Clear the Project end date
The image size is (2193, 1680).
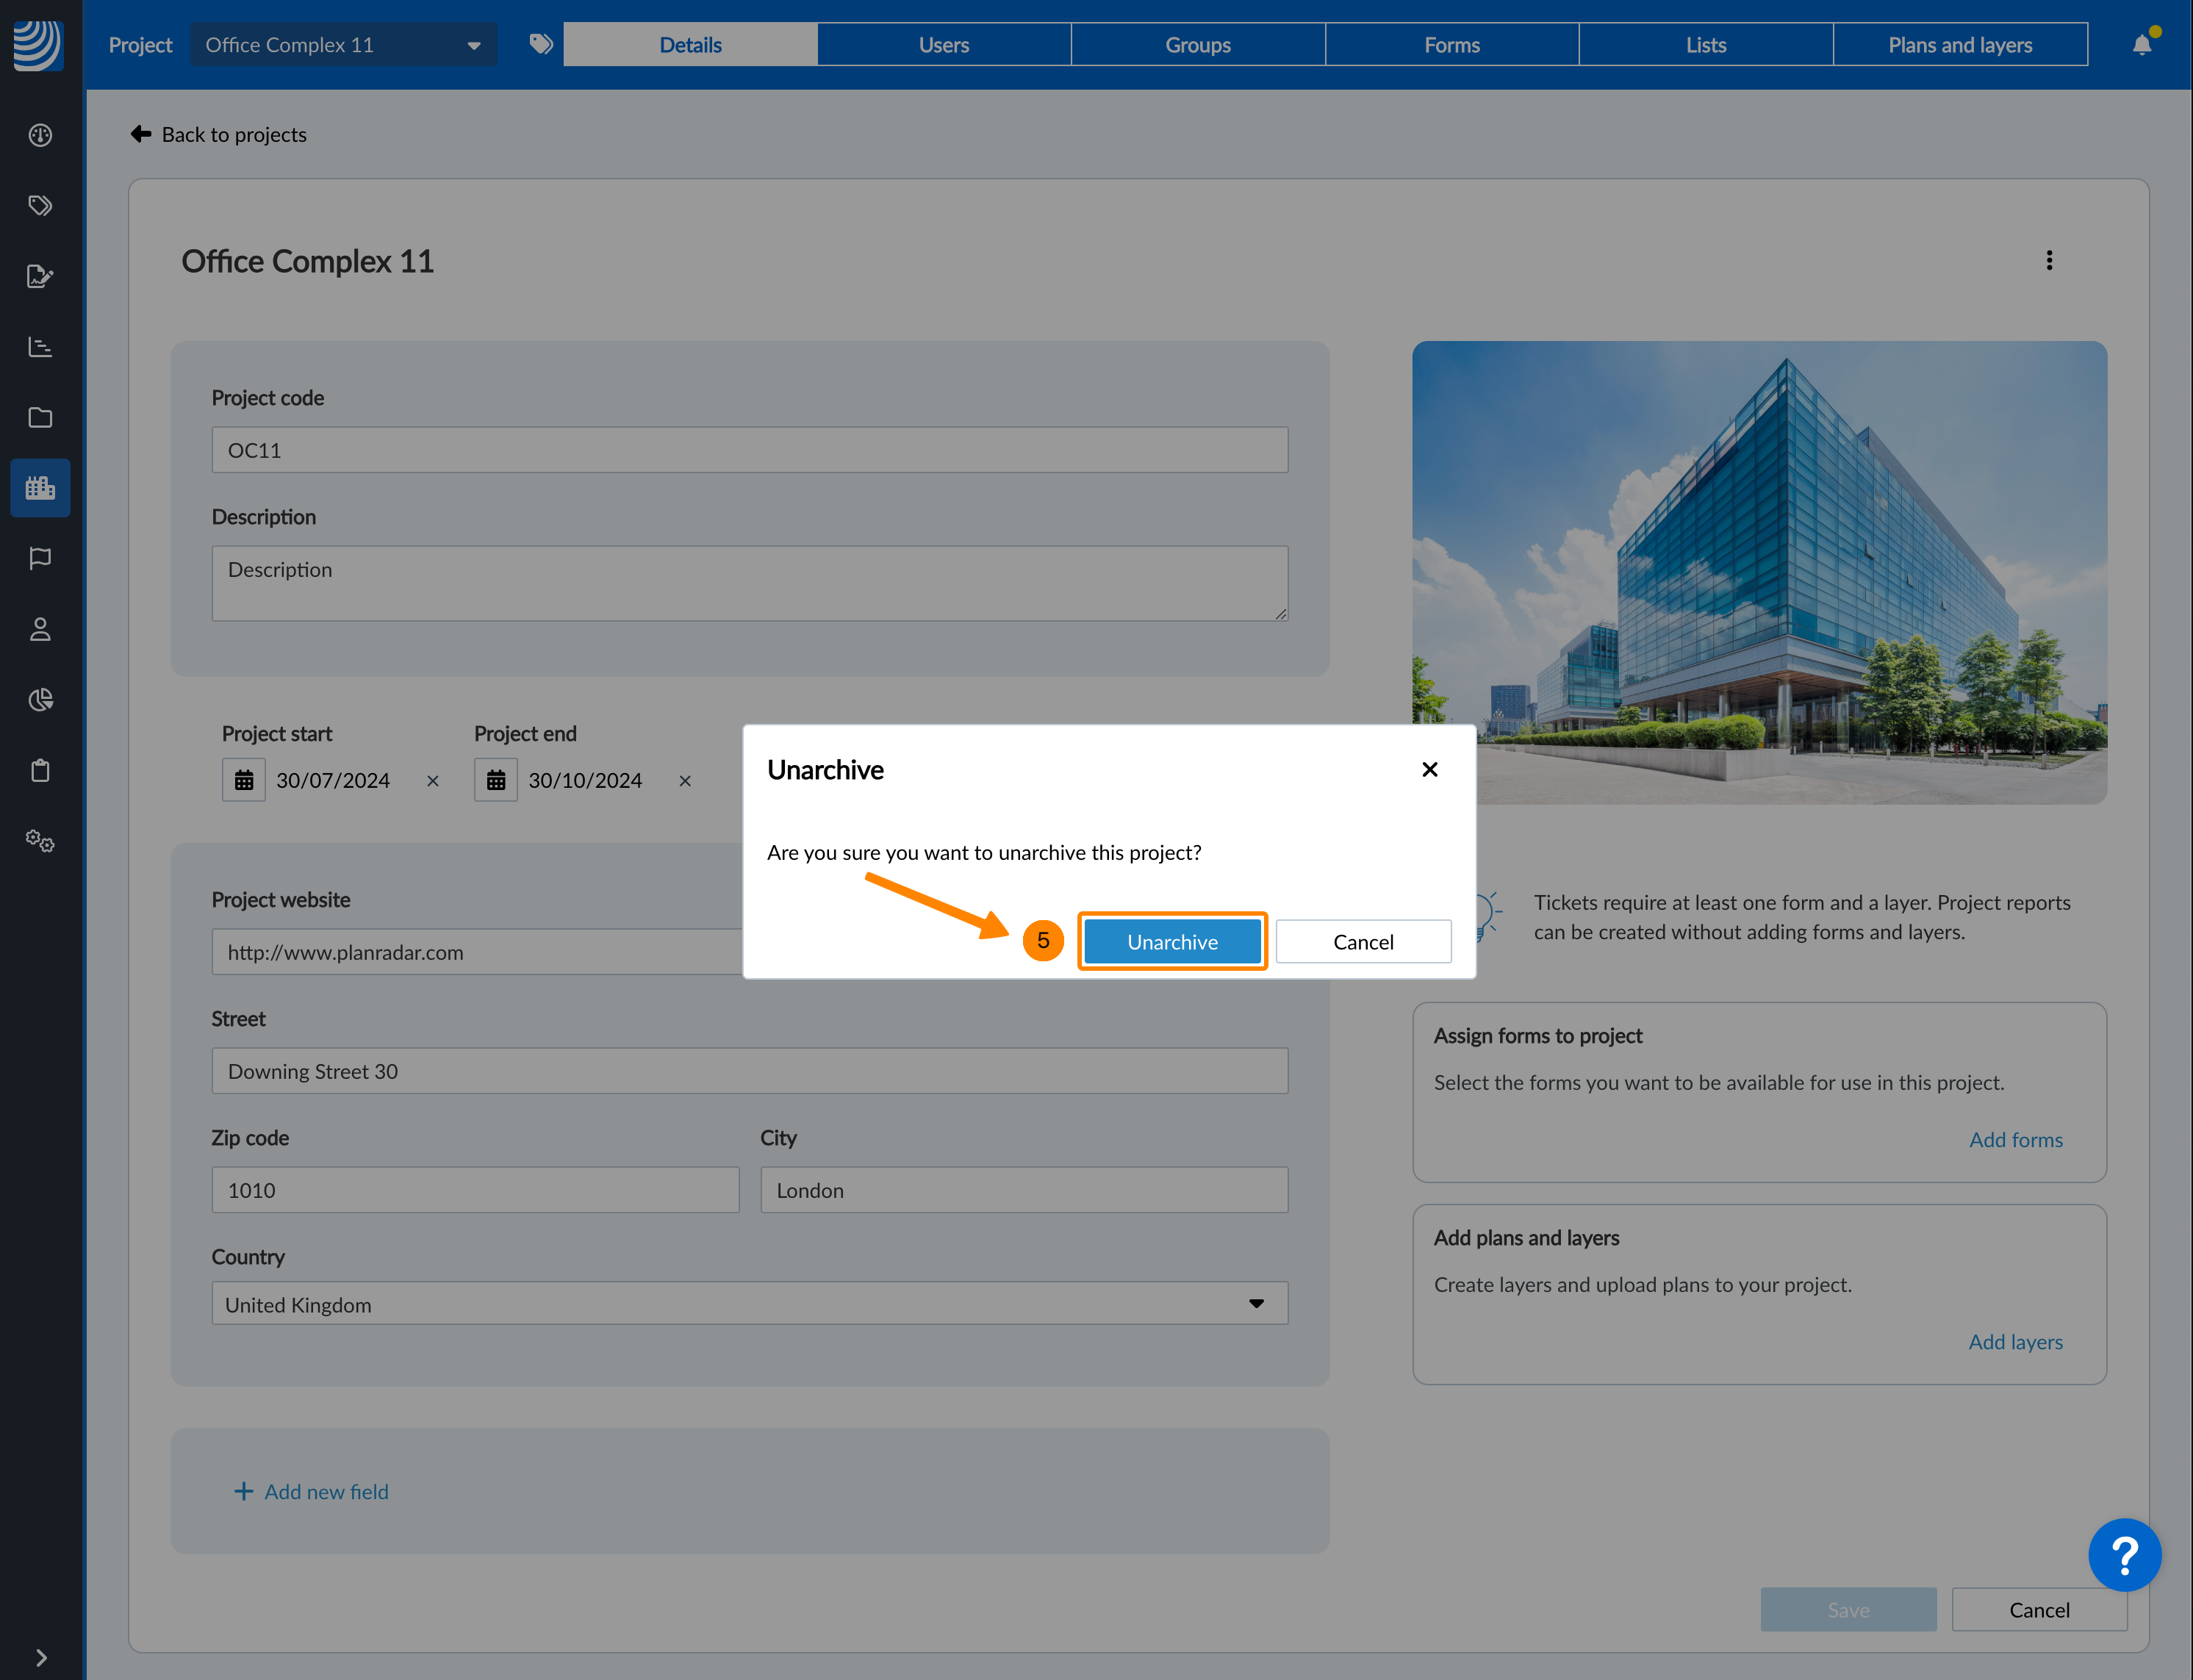click(685, 781)
